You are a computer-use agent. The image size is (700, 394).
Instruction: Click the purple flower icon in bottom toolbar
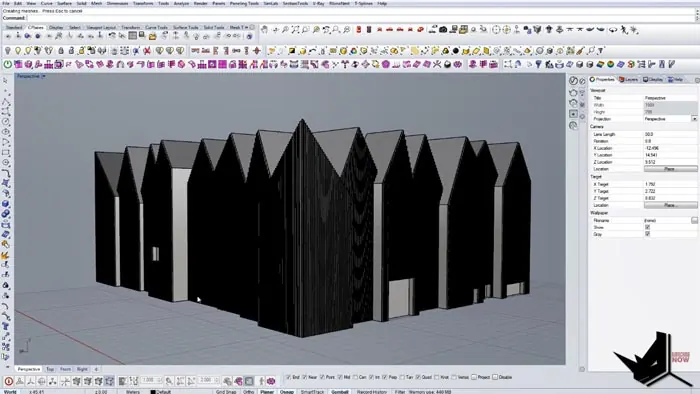point(271,382)
